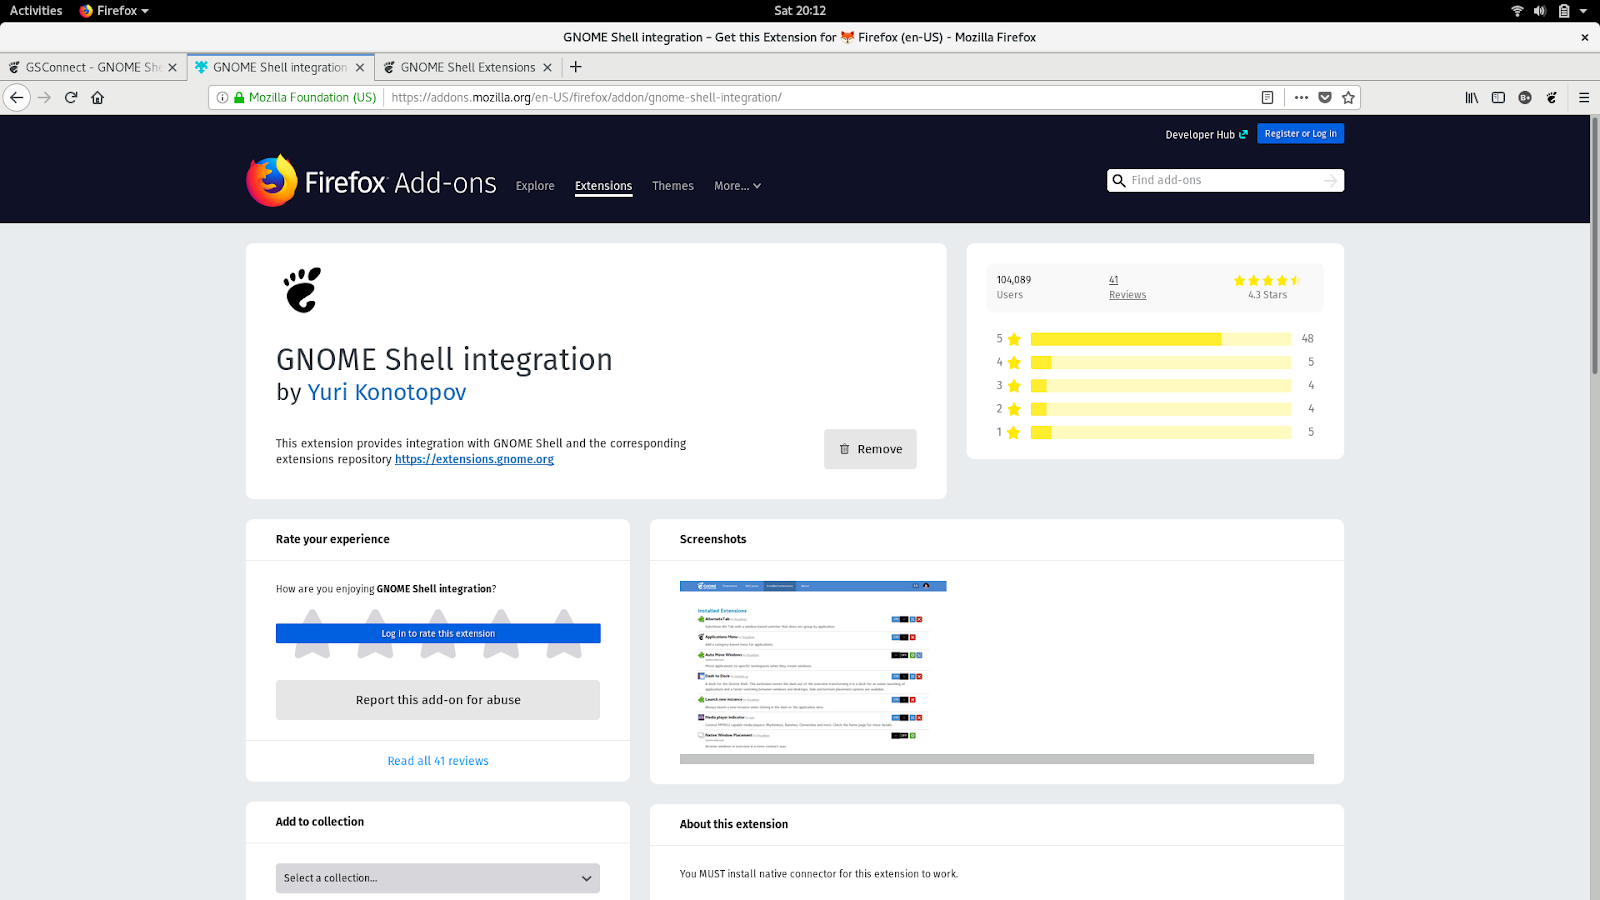
Task: Submit add-on search arrow
Action: tap(1330, 180)
